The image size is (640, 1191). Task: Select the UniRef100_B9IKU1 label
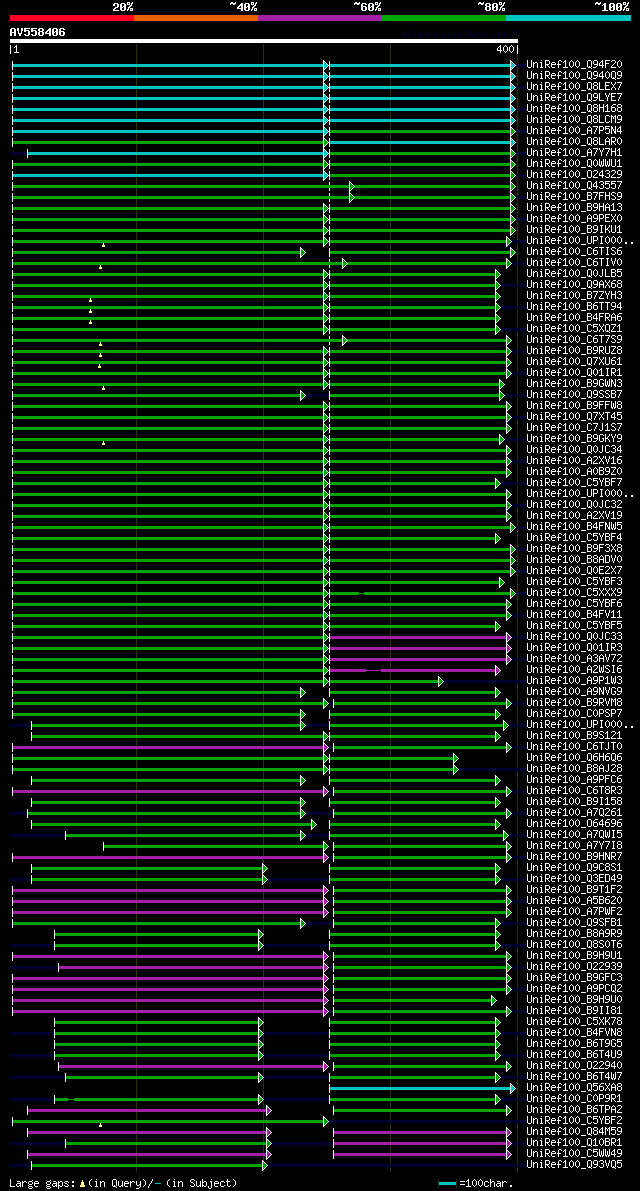point(574,230)
